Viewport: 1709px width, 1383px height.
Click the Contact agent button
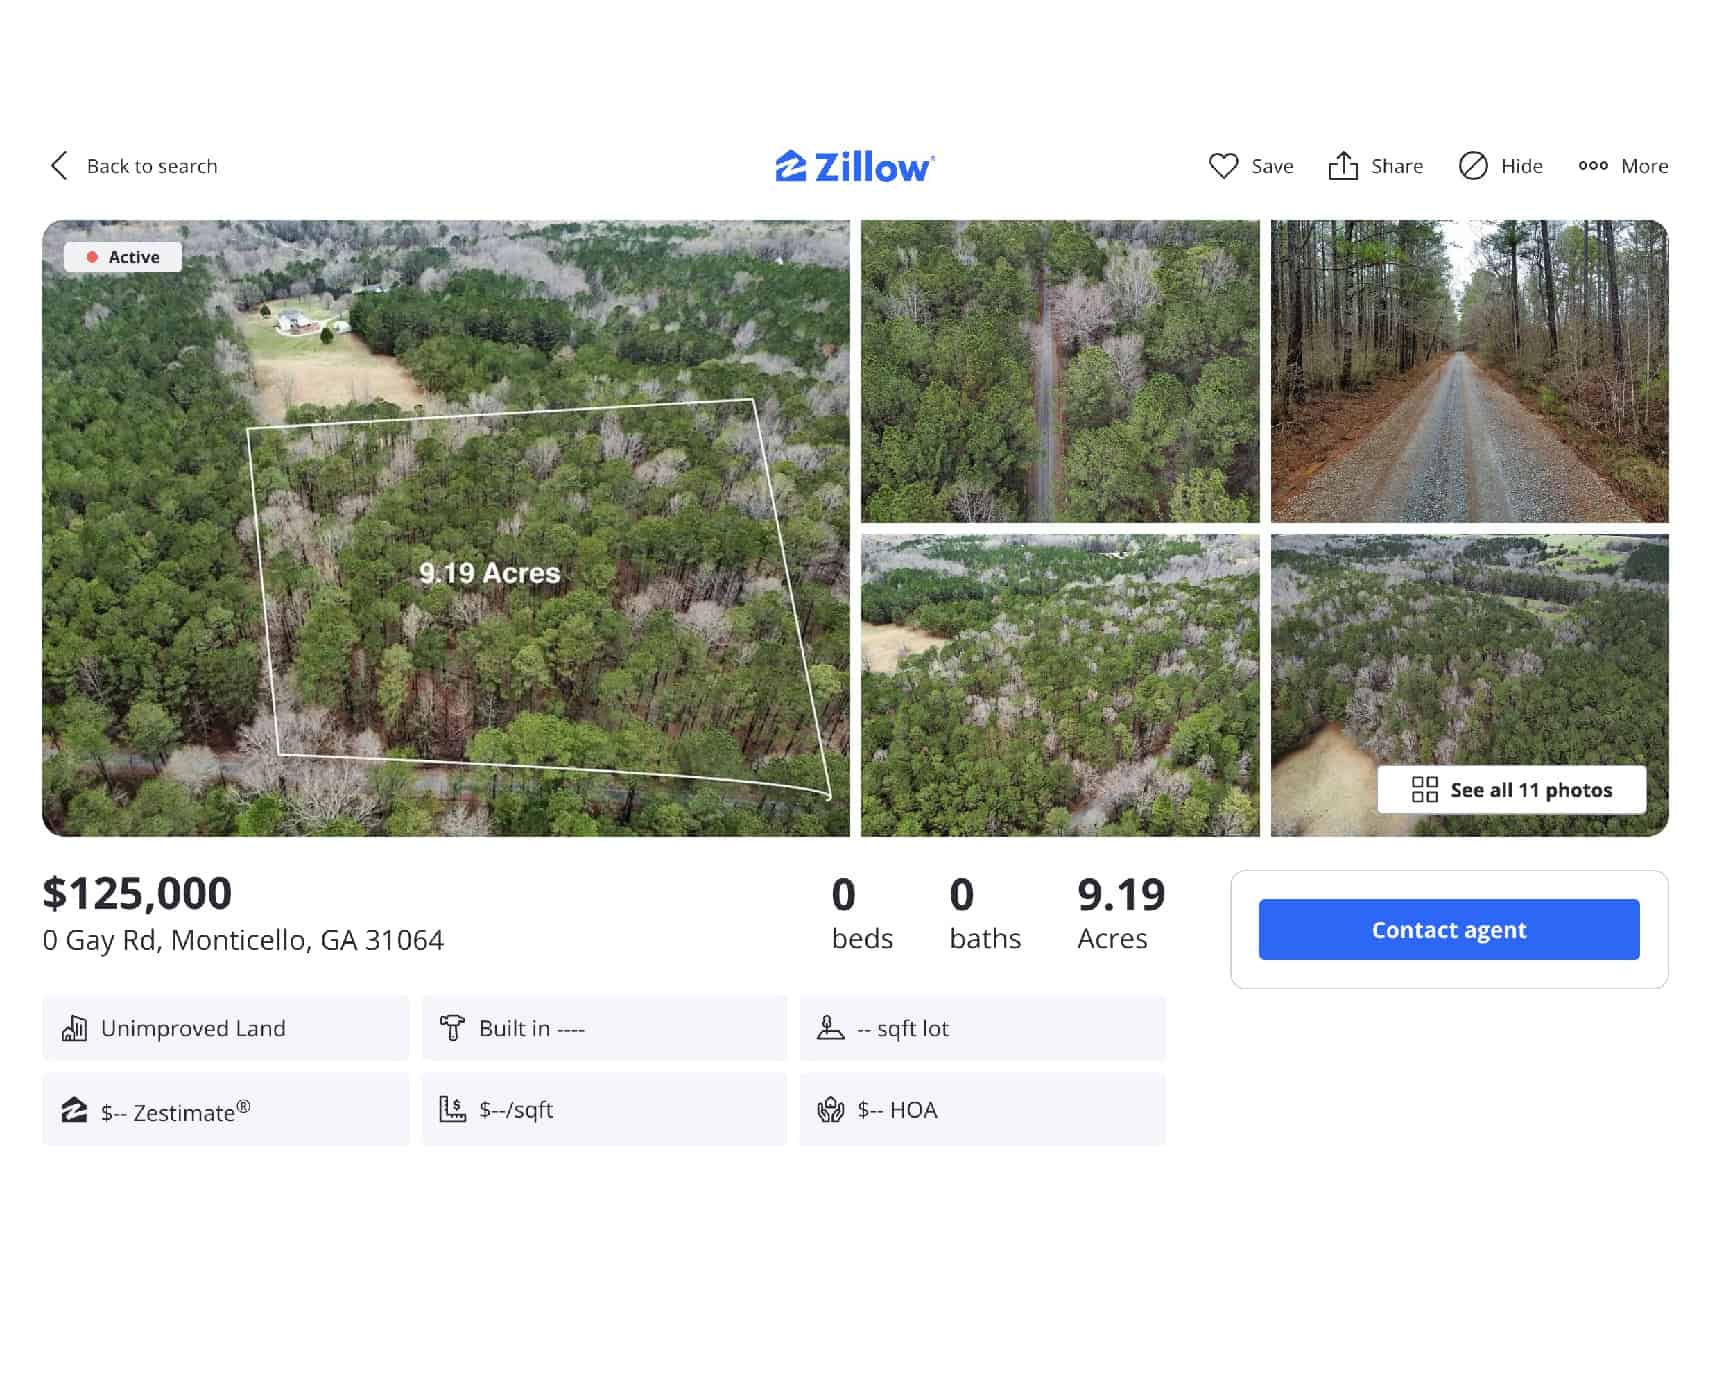click(x=1448, y=930)
